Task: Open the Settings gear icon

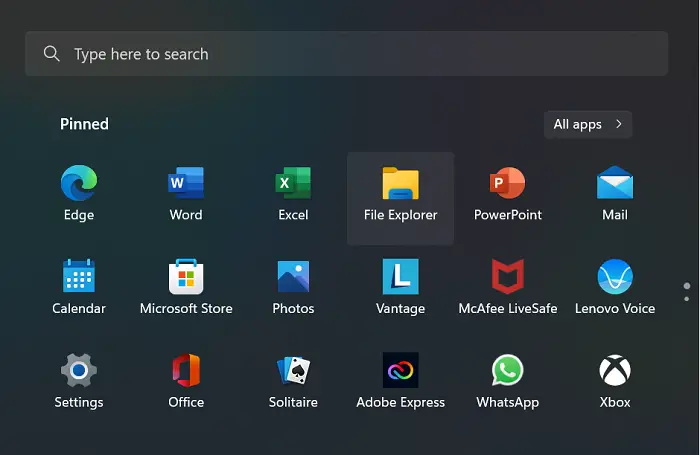Action: coord(79,370)
